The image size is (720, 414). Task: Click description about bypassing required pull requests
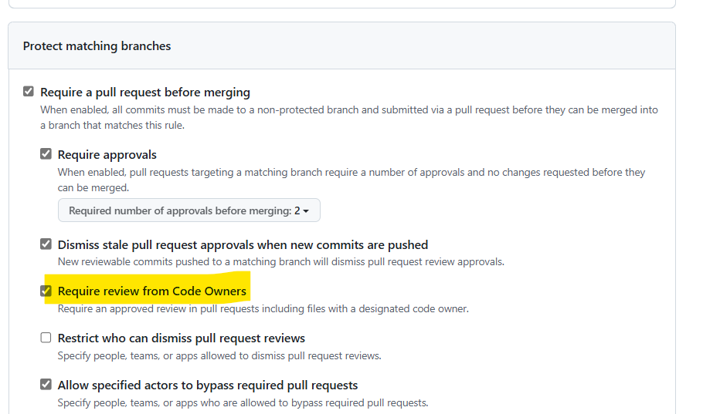(x=243, y=403)
